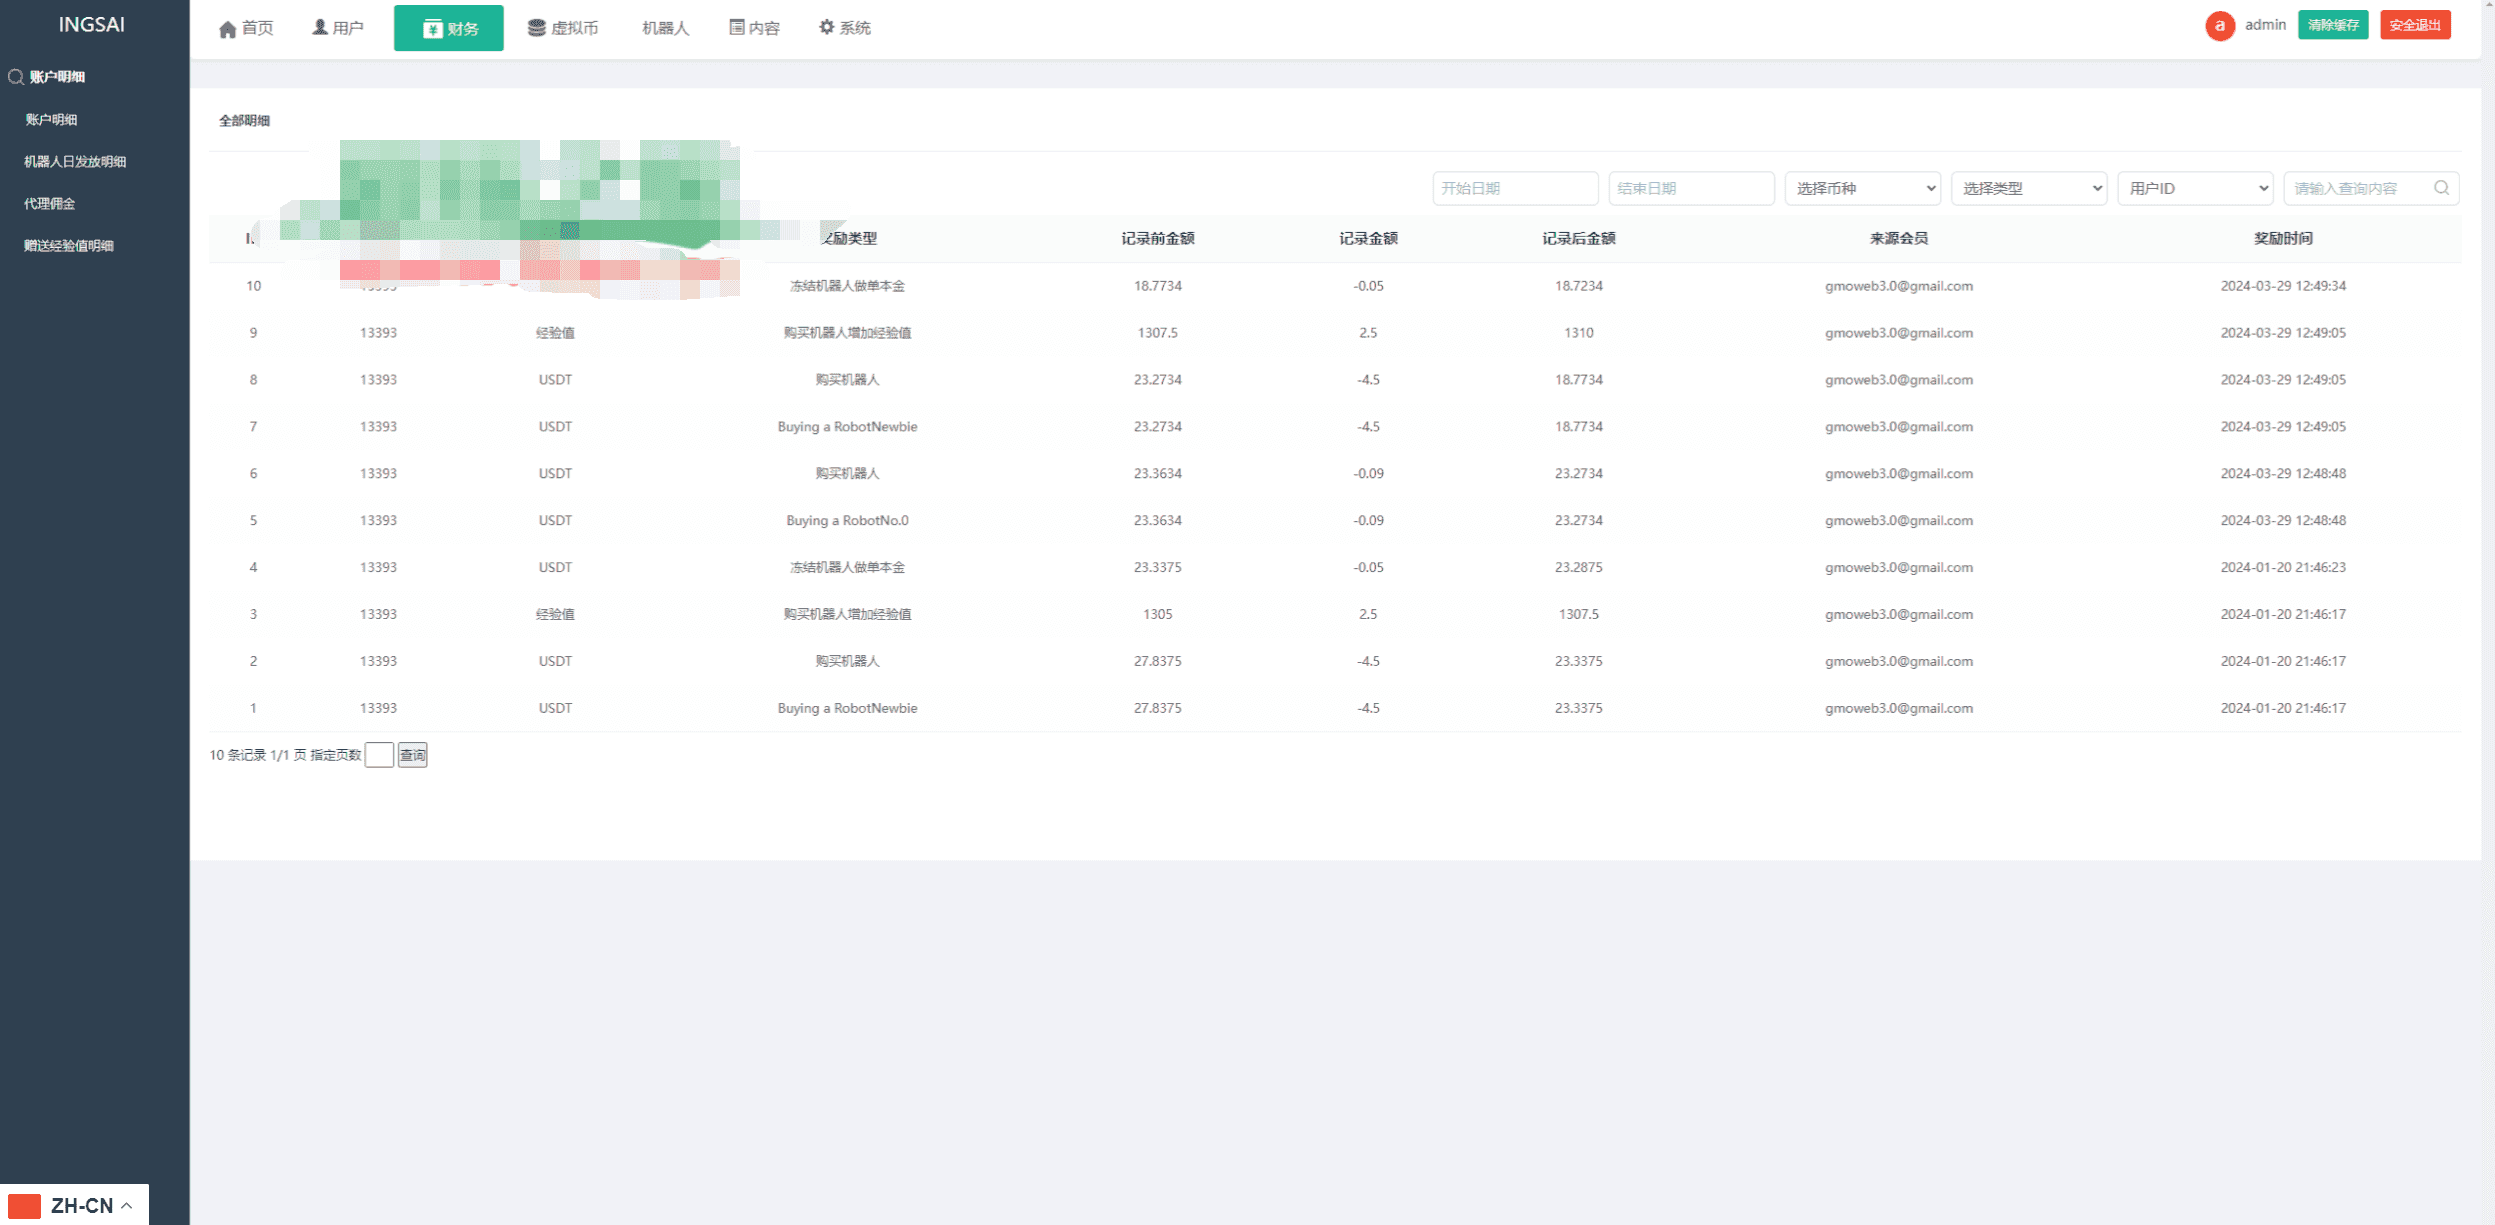
Task: Open the 用户 user menu icon
Action: click(320, 27)
